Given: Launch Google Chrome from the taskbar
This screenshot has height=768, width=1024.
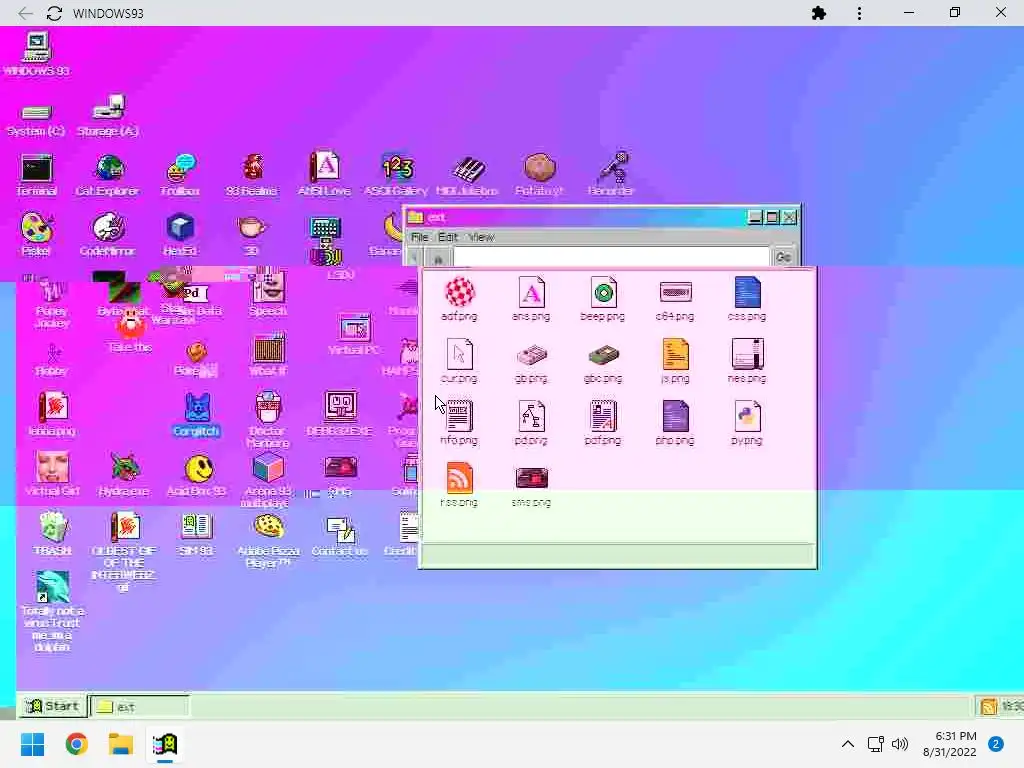Looking at the screenshot, I should [77, 744].
